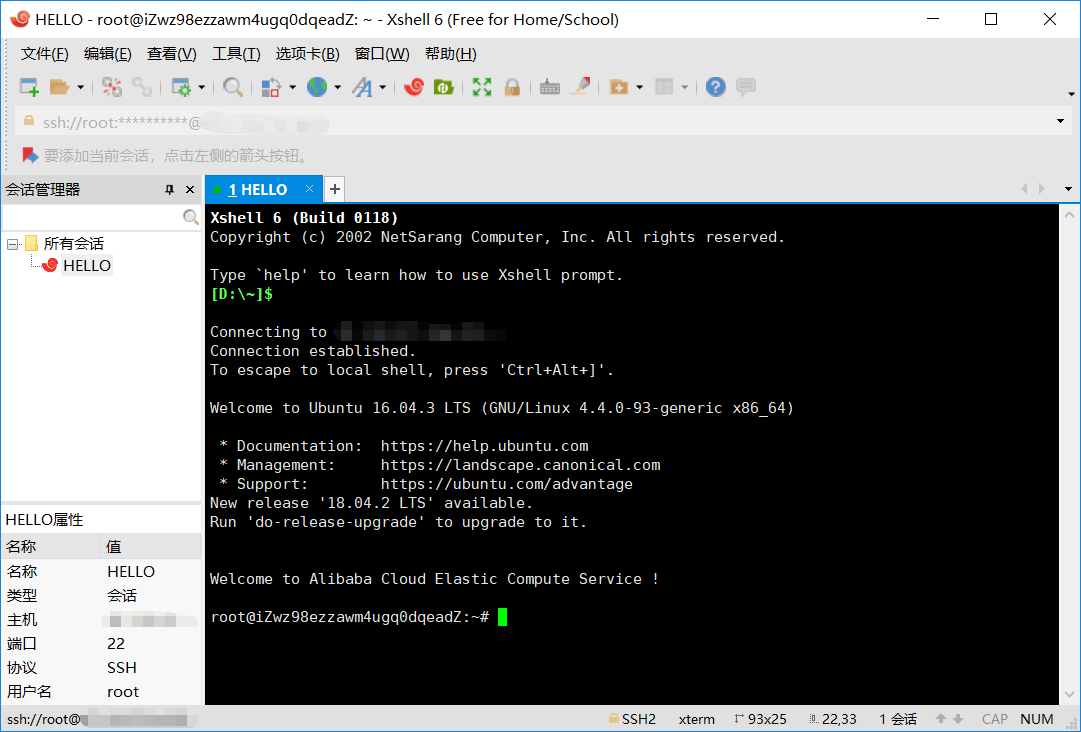Click the color scheme icon in the toolbar
1081x732 pixels.
(271, 87)
